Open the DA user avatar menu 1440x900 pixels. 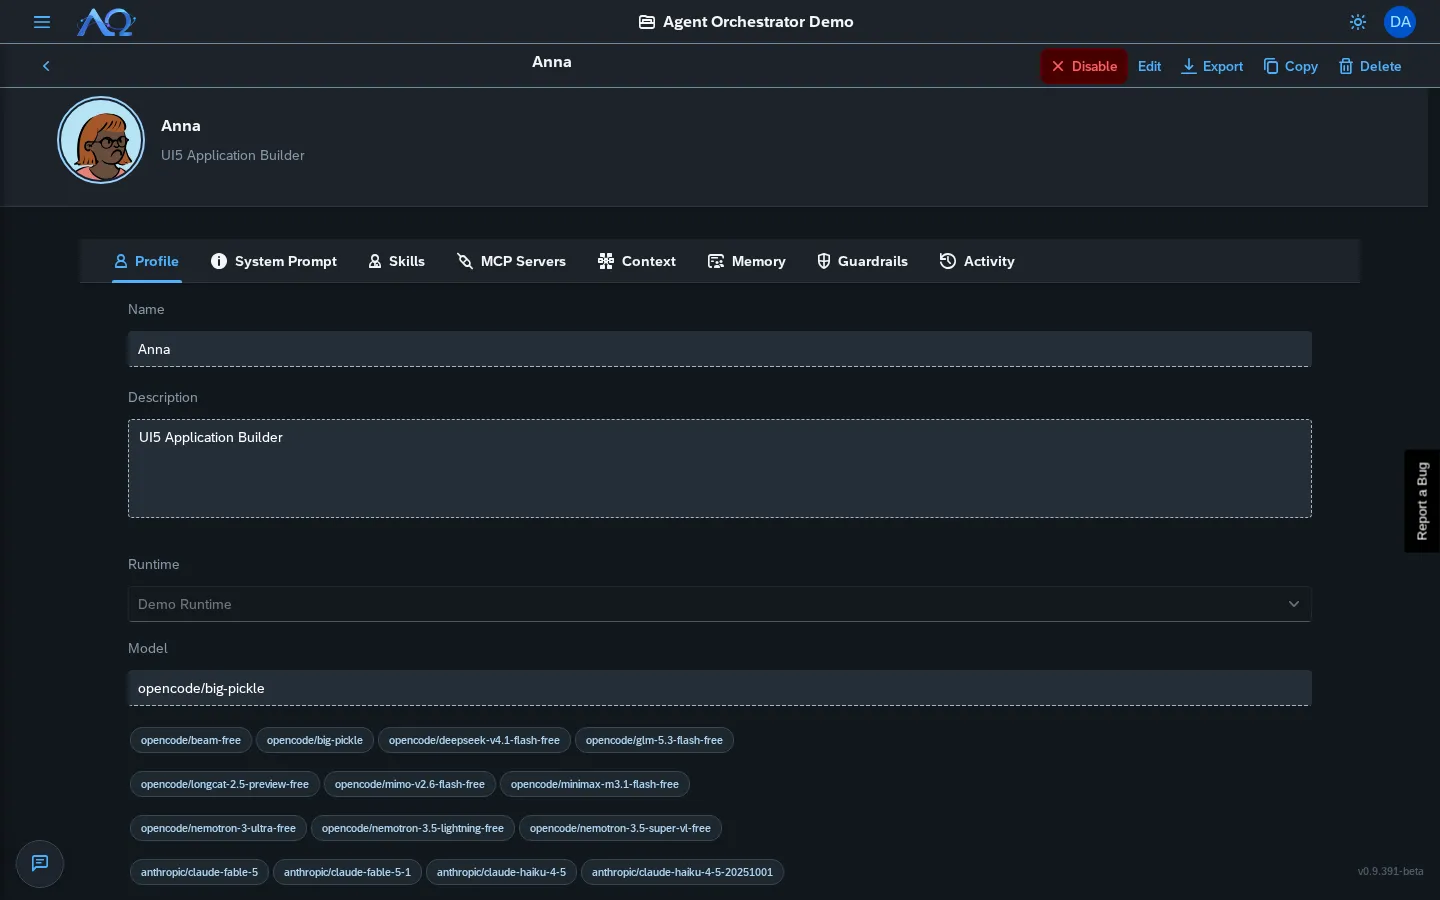click(x=1400, y=22)
